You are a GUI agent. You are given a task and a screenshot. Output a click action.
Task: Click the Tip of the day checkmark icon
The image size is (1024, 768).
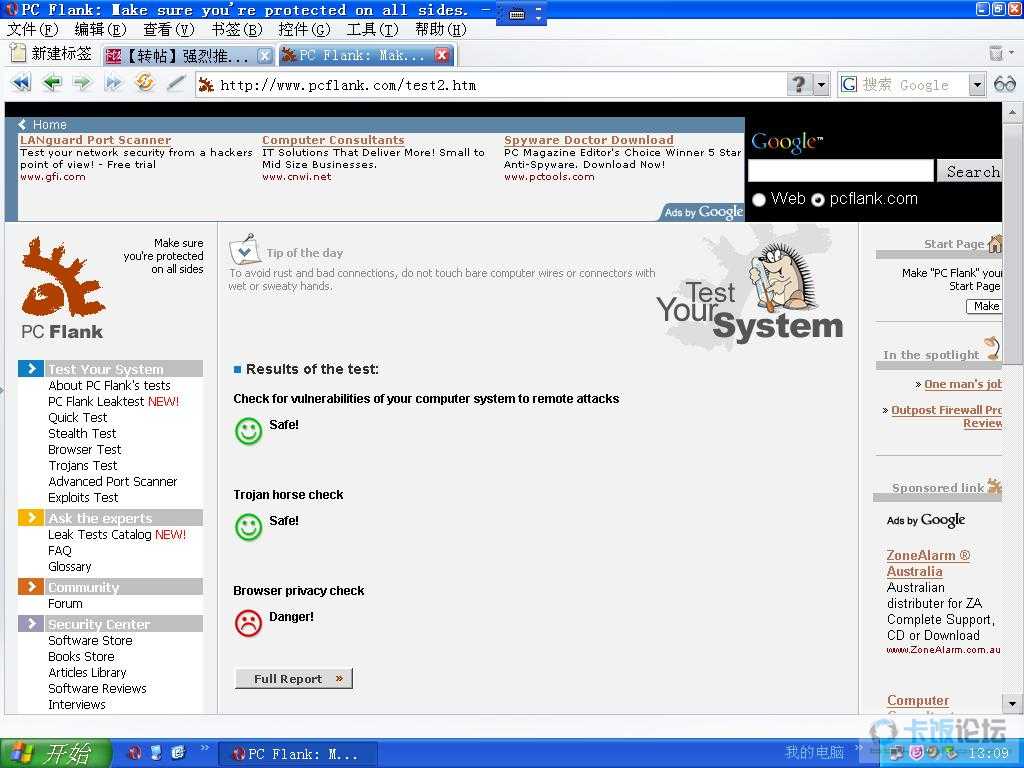[x=244, y=249]
